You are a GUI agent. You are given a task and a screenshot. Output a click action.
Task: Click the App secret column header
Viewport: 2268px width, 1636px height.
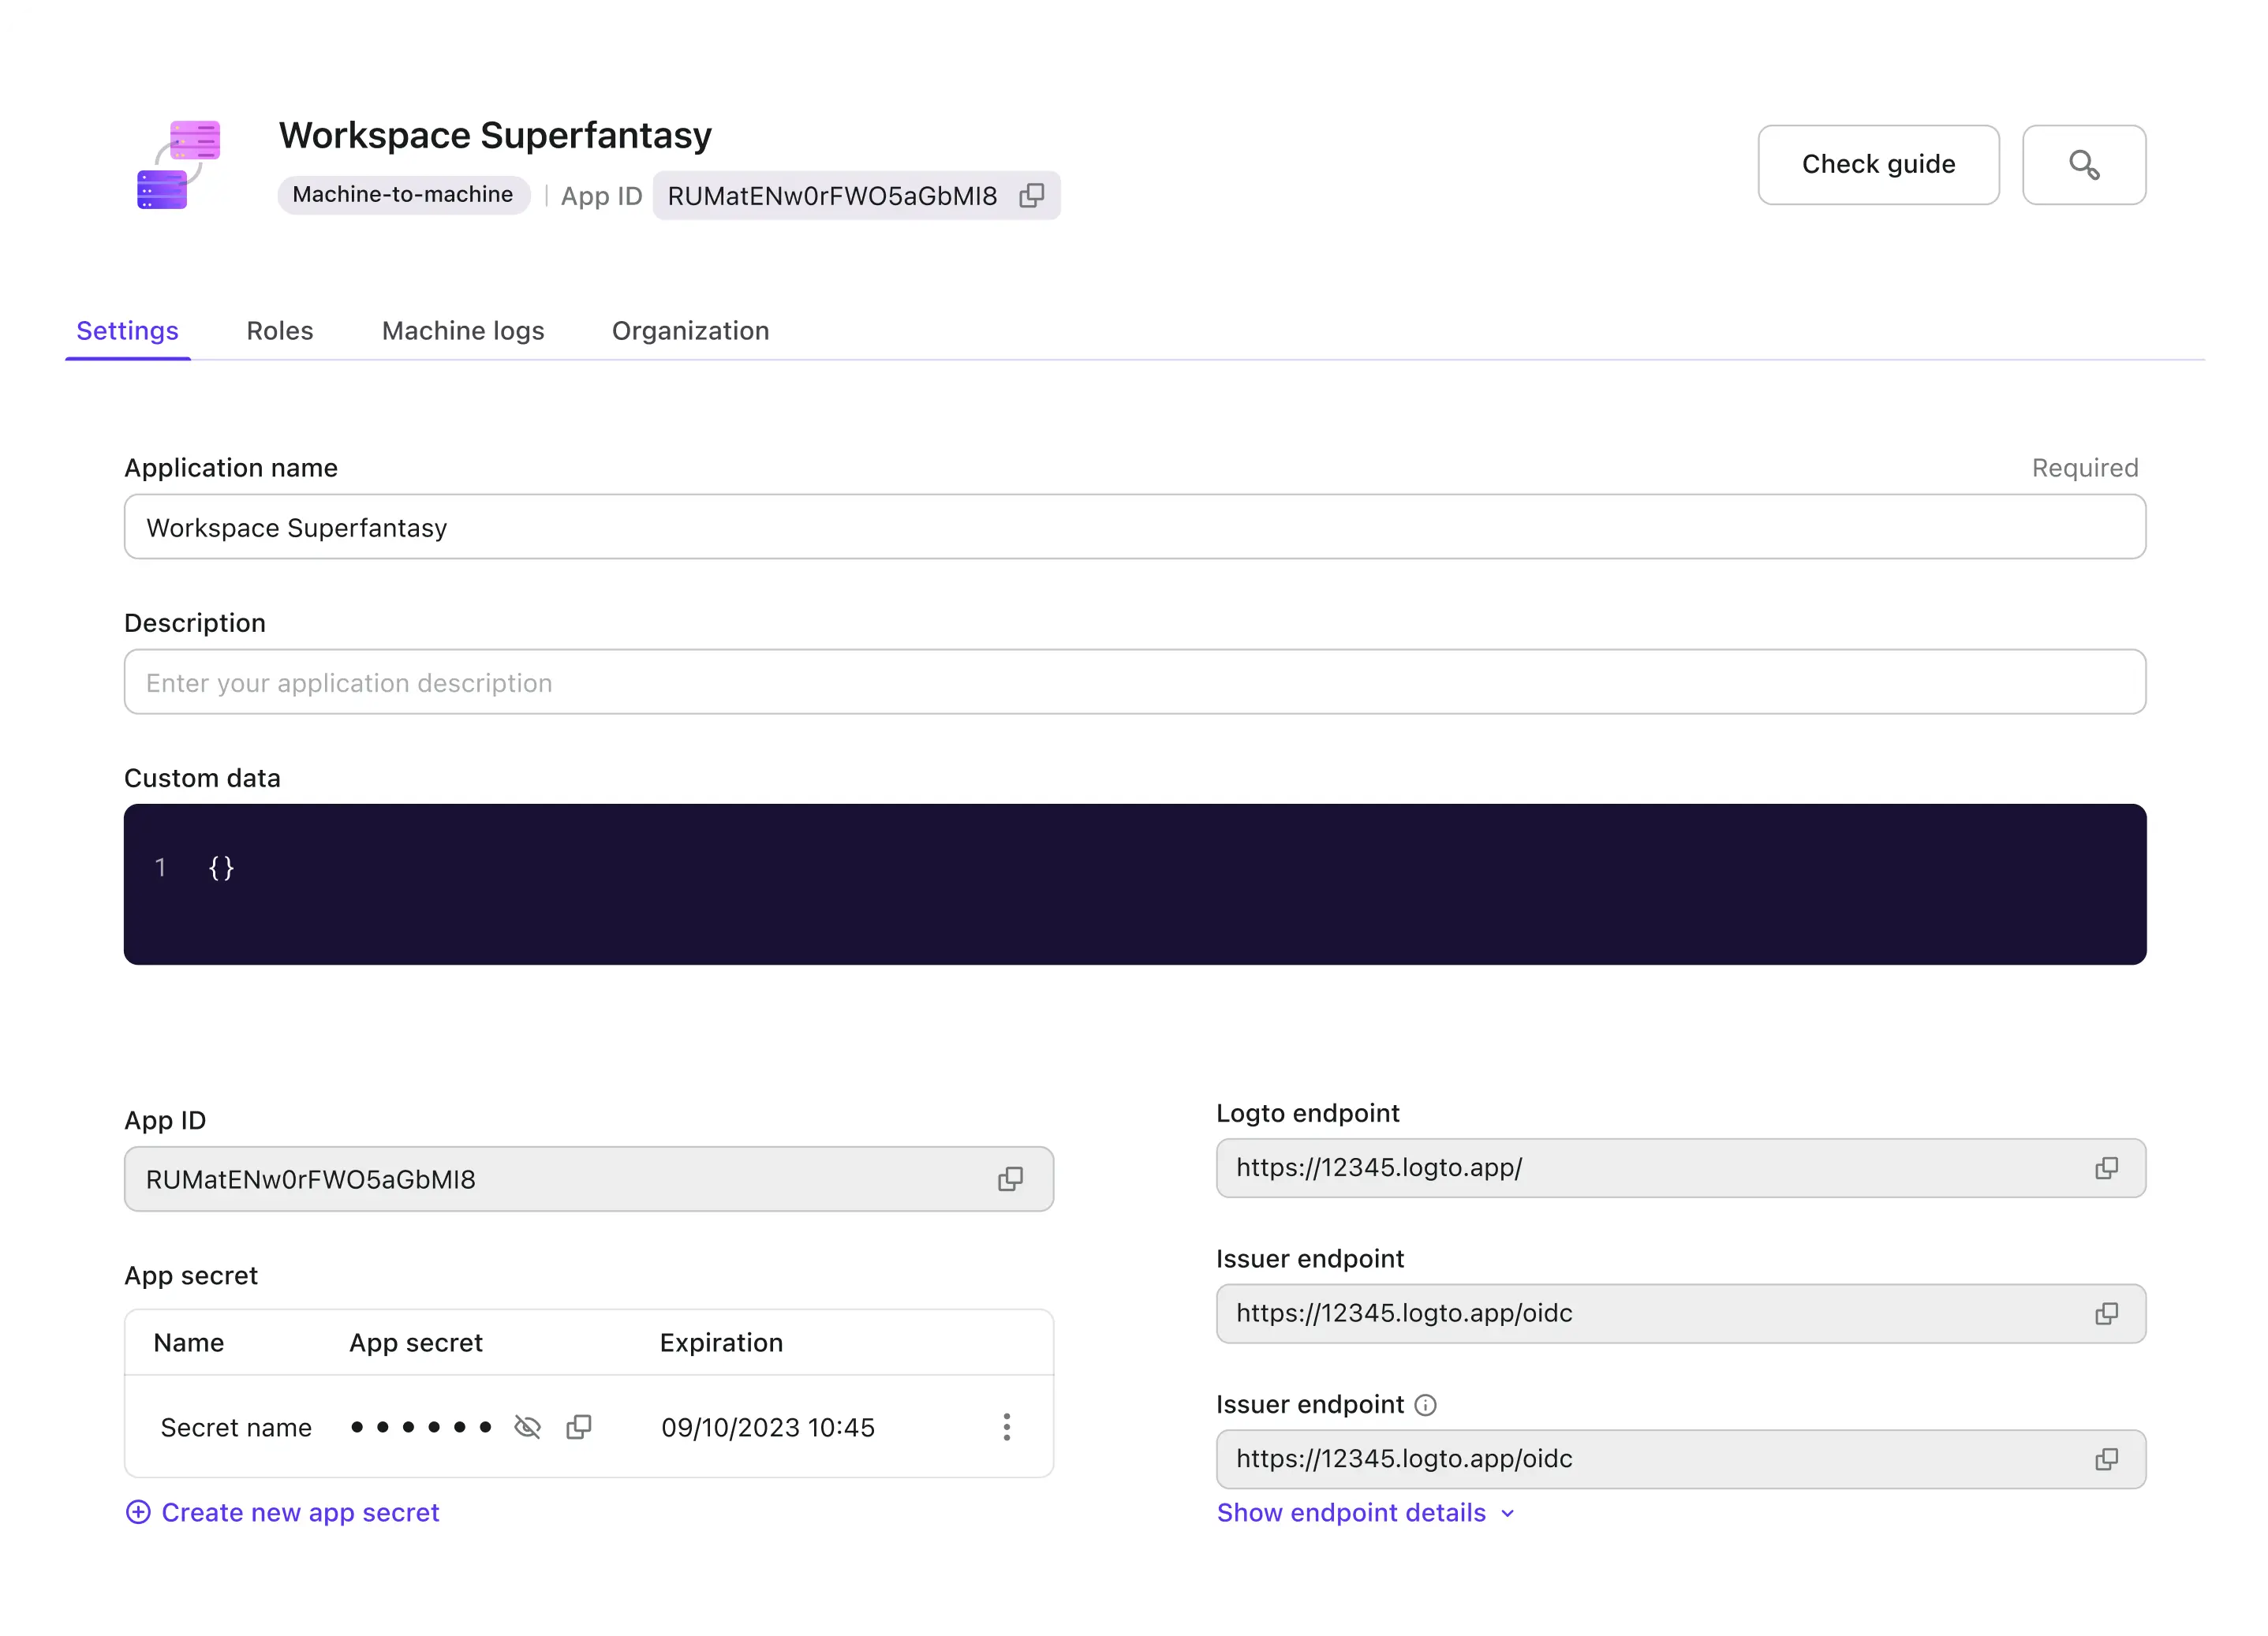point(416,1342)
